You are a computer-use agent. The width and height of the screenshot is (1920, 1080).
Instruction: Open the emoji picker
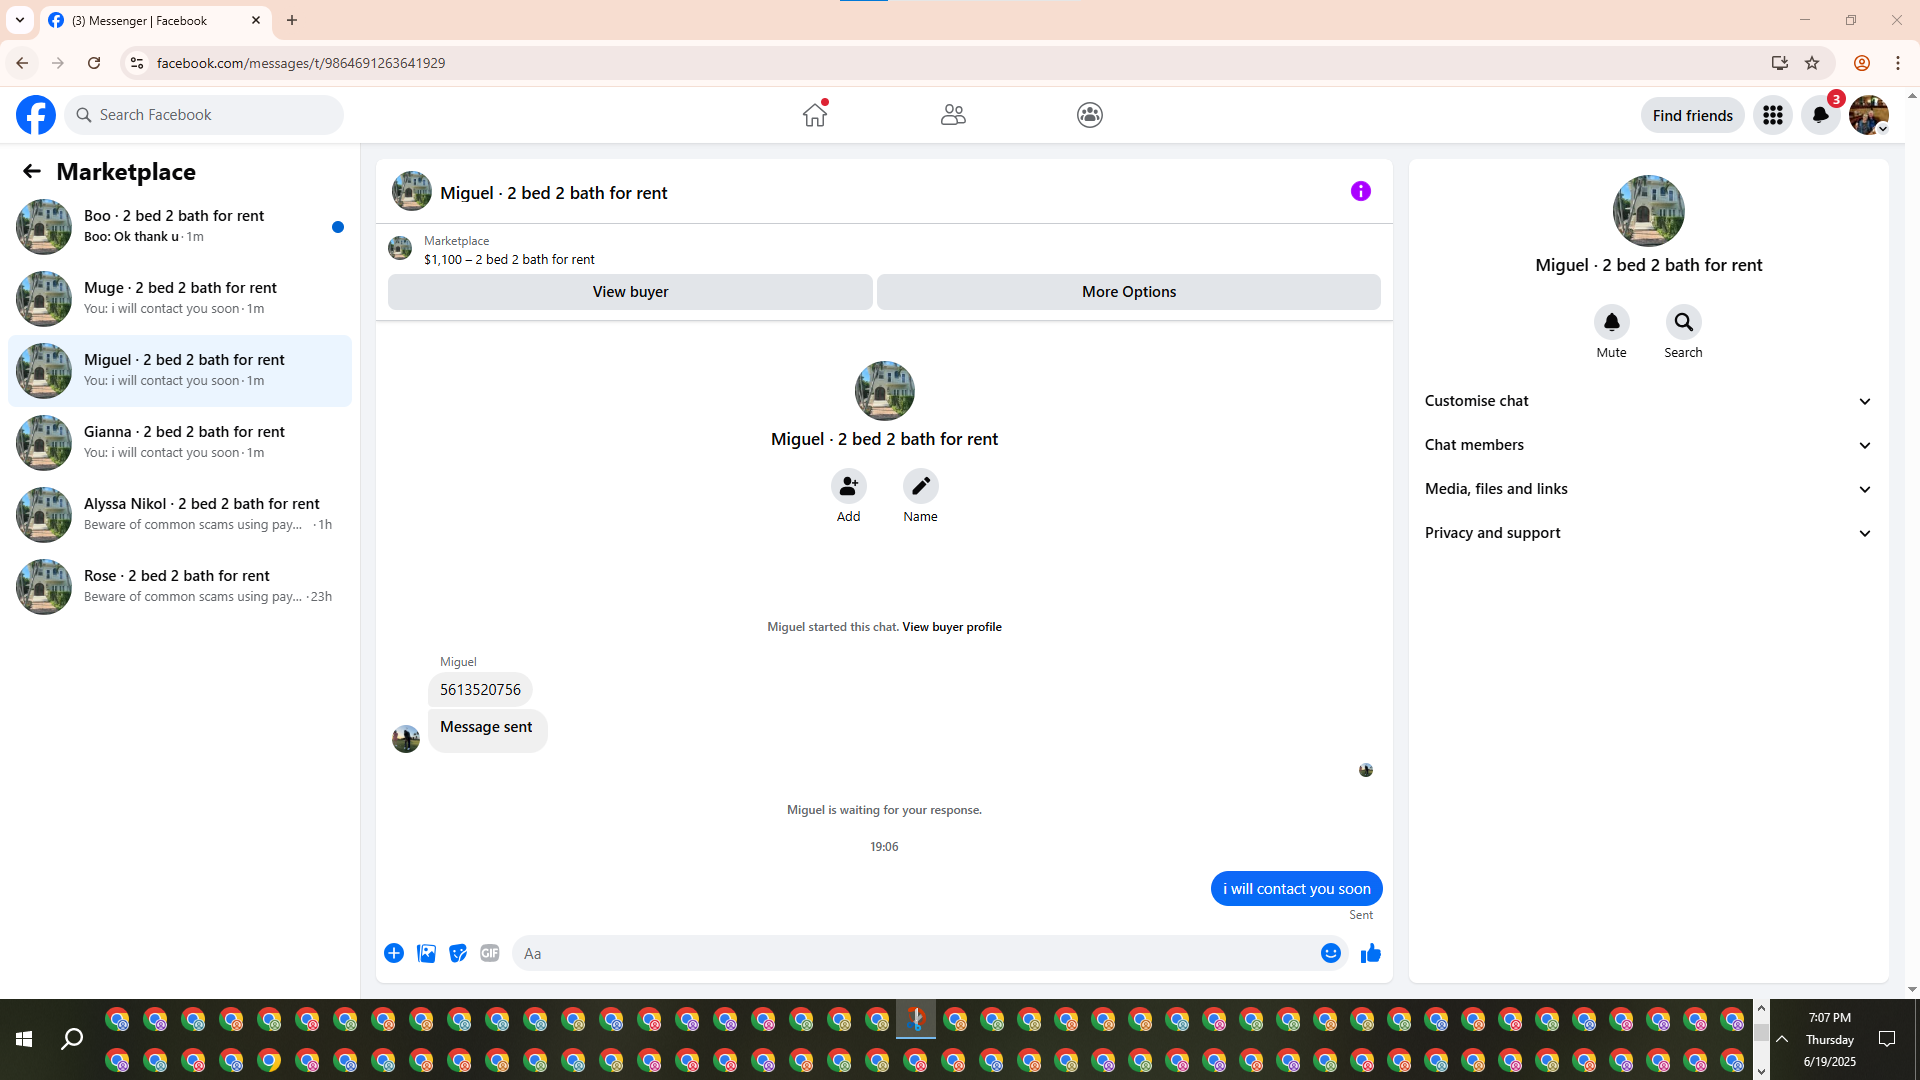coord(1330,953)
